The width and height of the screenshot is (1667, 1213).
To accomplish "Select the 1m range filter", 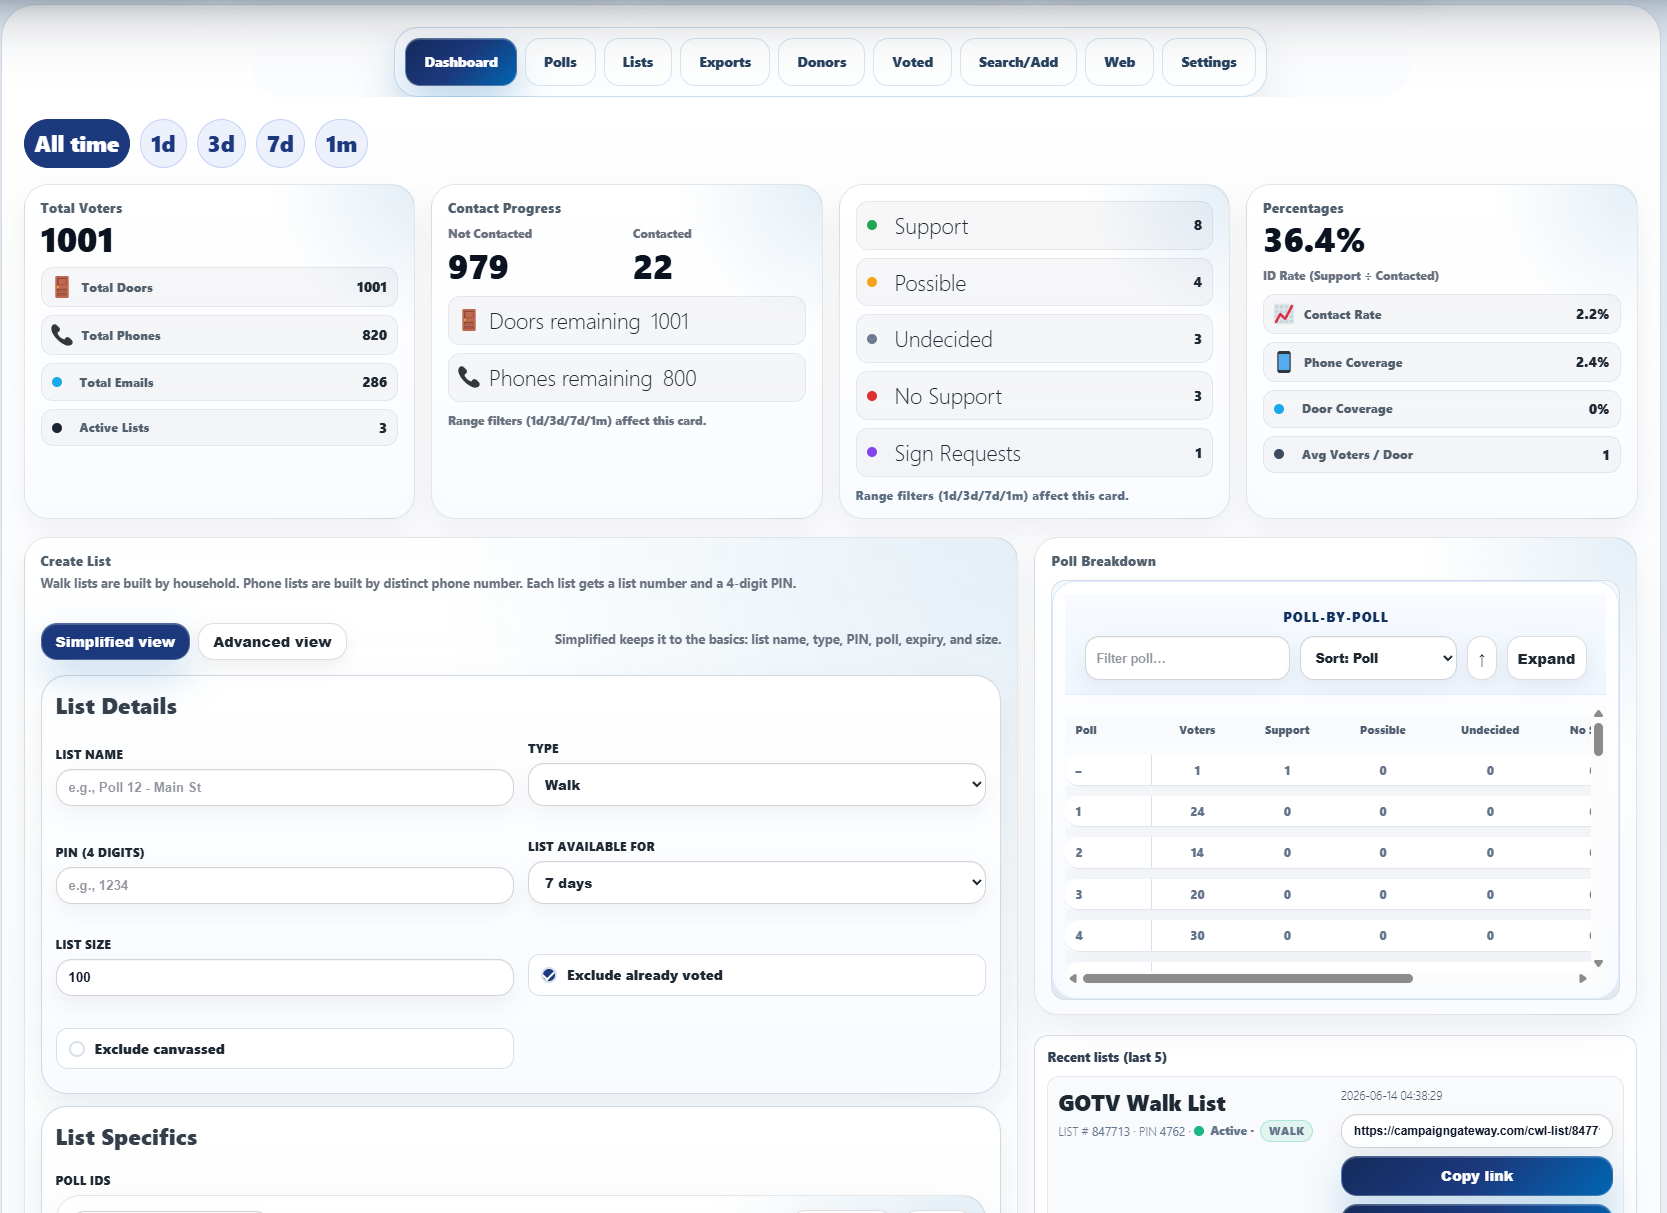I will tap(341, 144).
